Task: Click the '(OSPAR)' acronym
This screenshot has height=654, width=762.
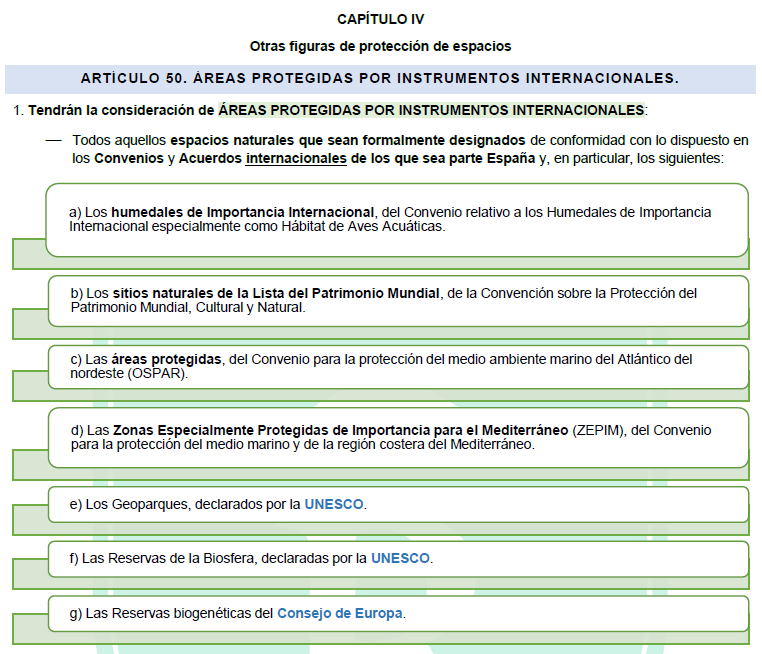Action: coord(155,373)
